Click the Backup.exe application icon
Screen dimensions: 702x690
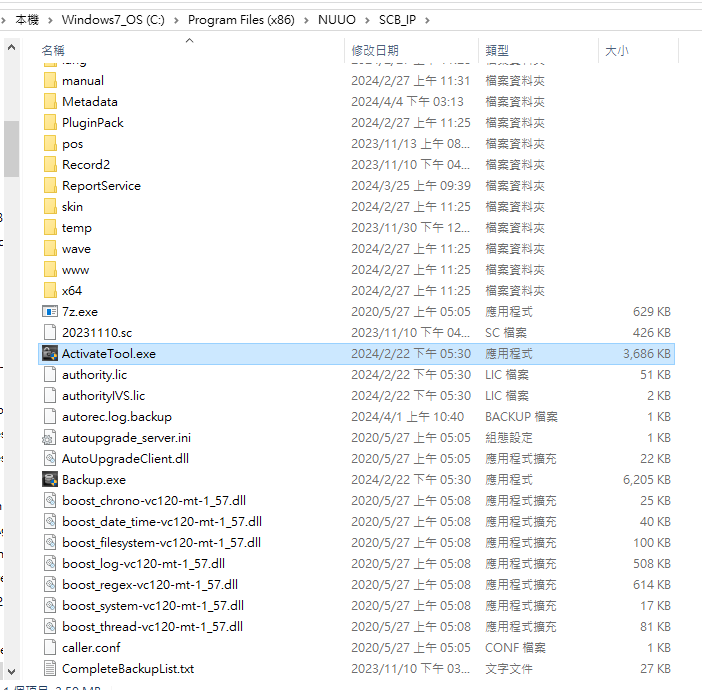click(x=50, y=480)
